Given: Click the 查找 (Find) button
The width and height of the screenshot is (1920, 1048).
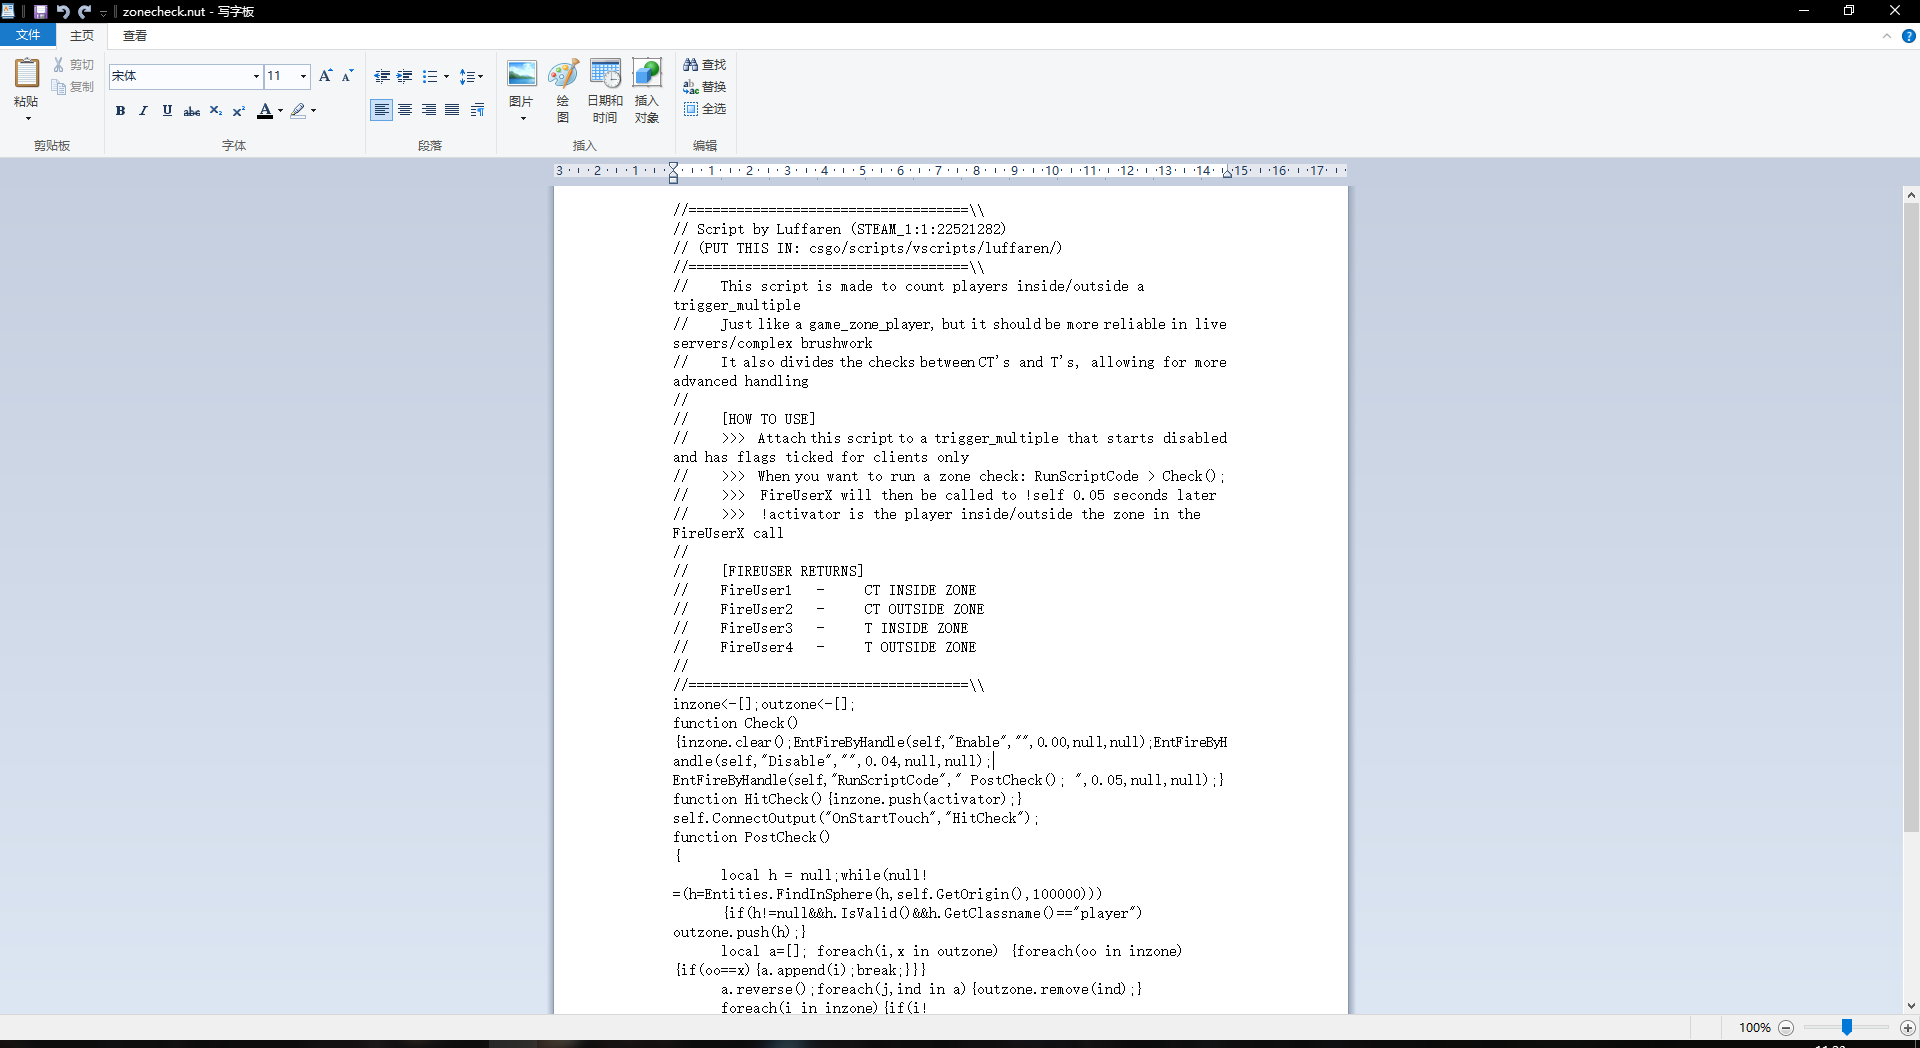Looking at the screenshot, I should click(x=704, y=64).
